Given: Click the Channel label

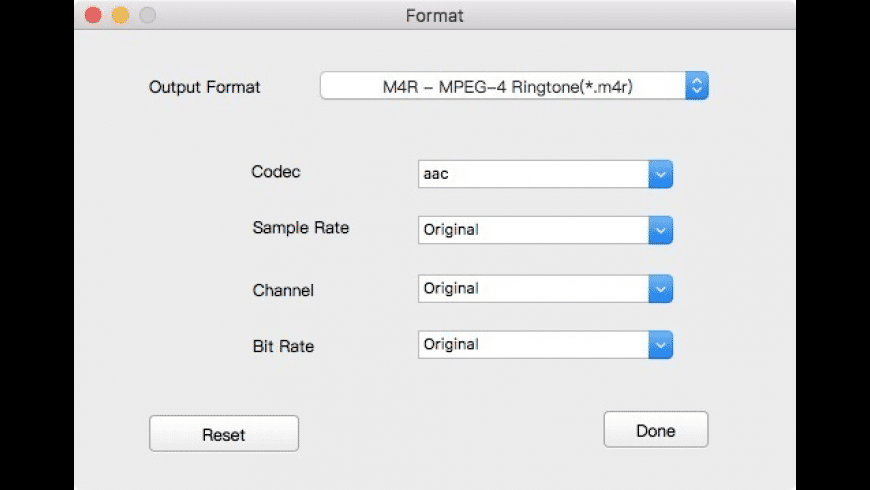Looking at the screenshot, I should [x=283, y=290].
